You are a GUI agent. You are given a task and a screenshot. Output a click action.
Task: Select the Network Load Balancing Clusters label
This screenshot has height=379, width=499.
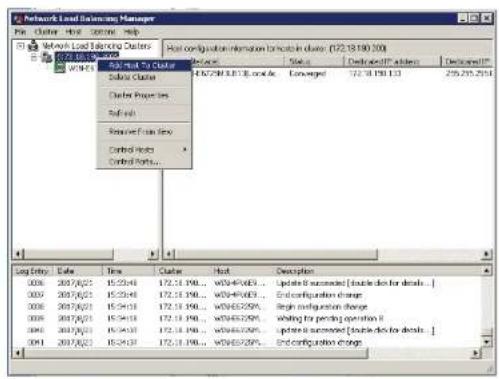97,46
